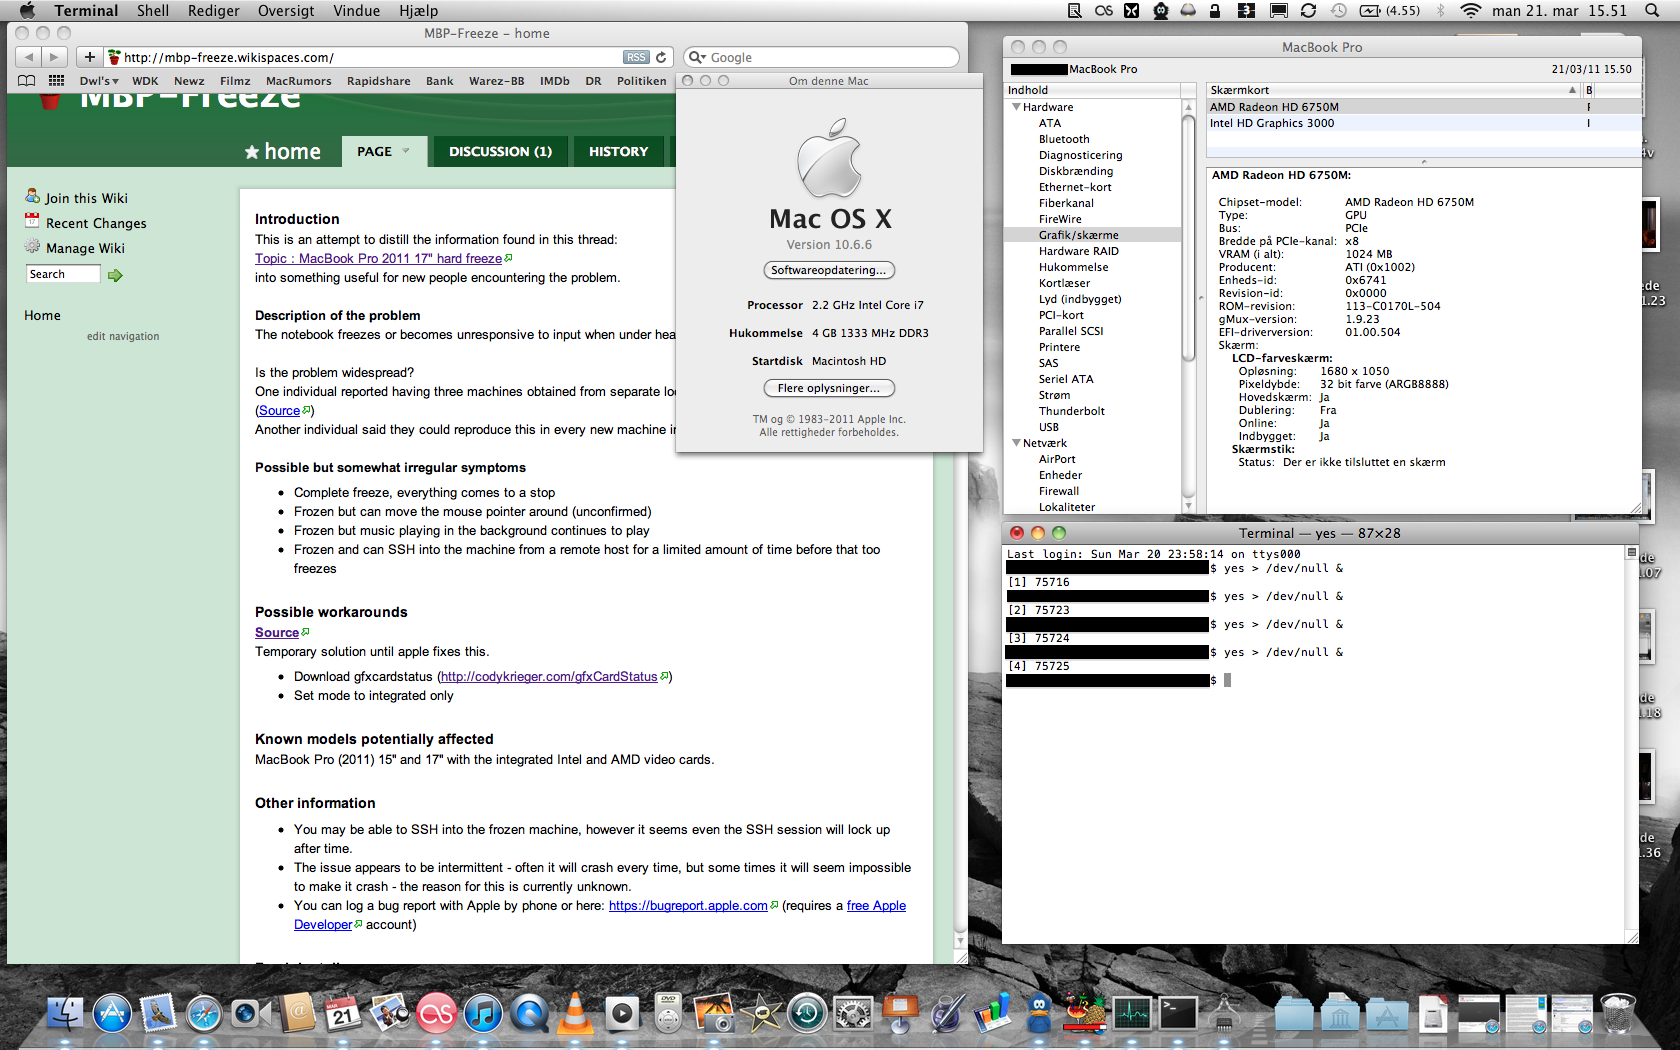Switch to the DISCUSSION (1) tab
Screen dimensions: 1680x1050
(500, 151)
